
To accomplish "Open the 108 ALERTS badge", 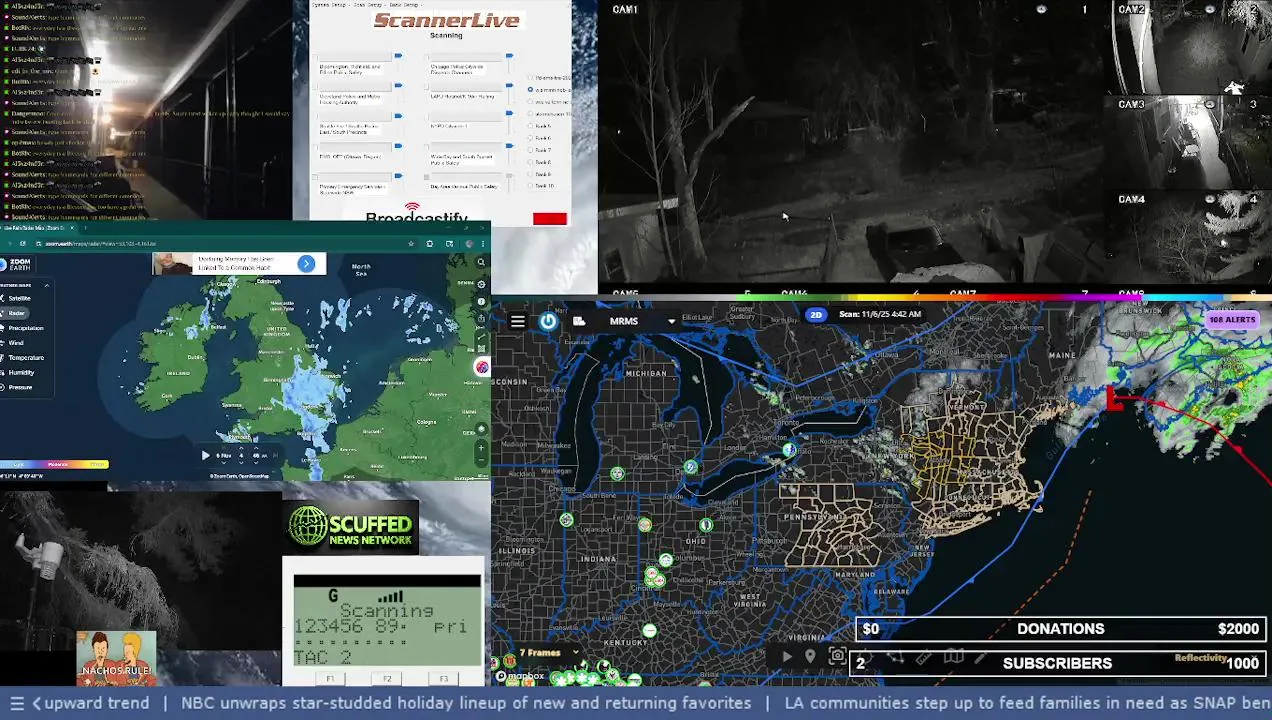I will tap(1232, 320).
